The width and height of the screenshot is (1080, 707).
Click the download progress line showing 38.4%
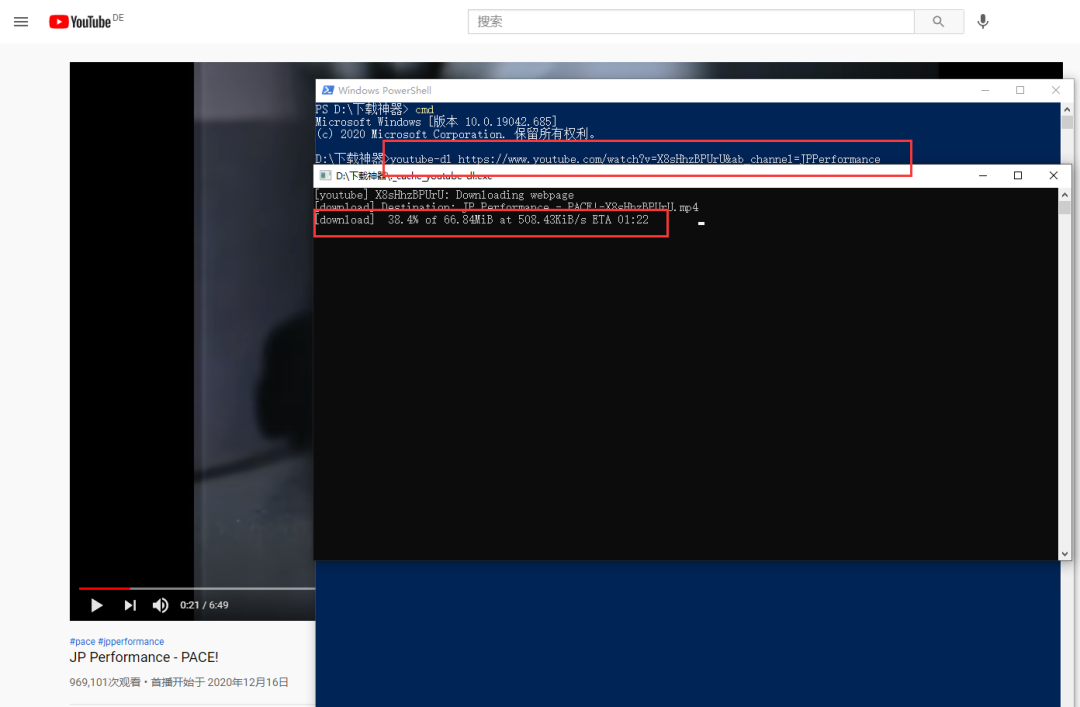pyautogui.click(x=481, y=220)
